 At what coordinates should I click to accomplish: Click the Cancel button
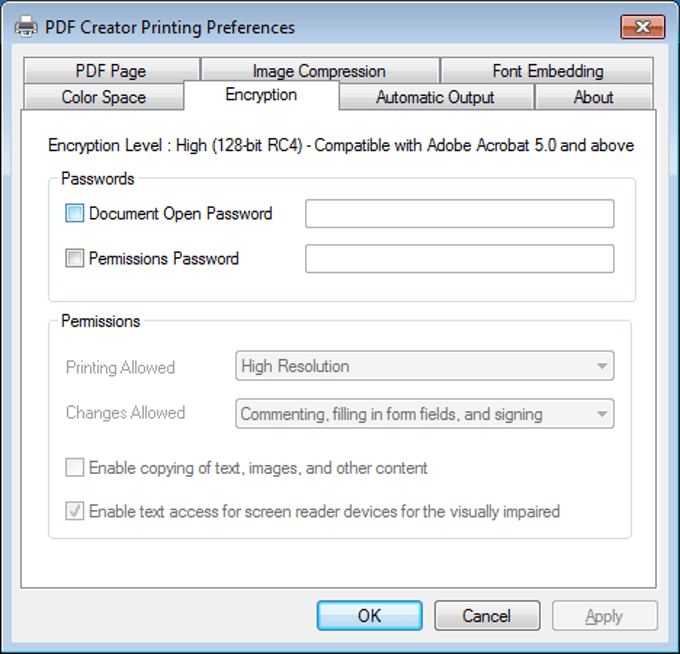pyautogui.click(x=487, y=615)
